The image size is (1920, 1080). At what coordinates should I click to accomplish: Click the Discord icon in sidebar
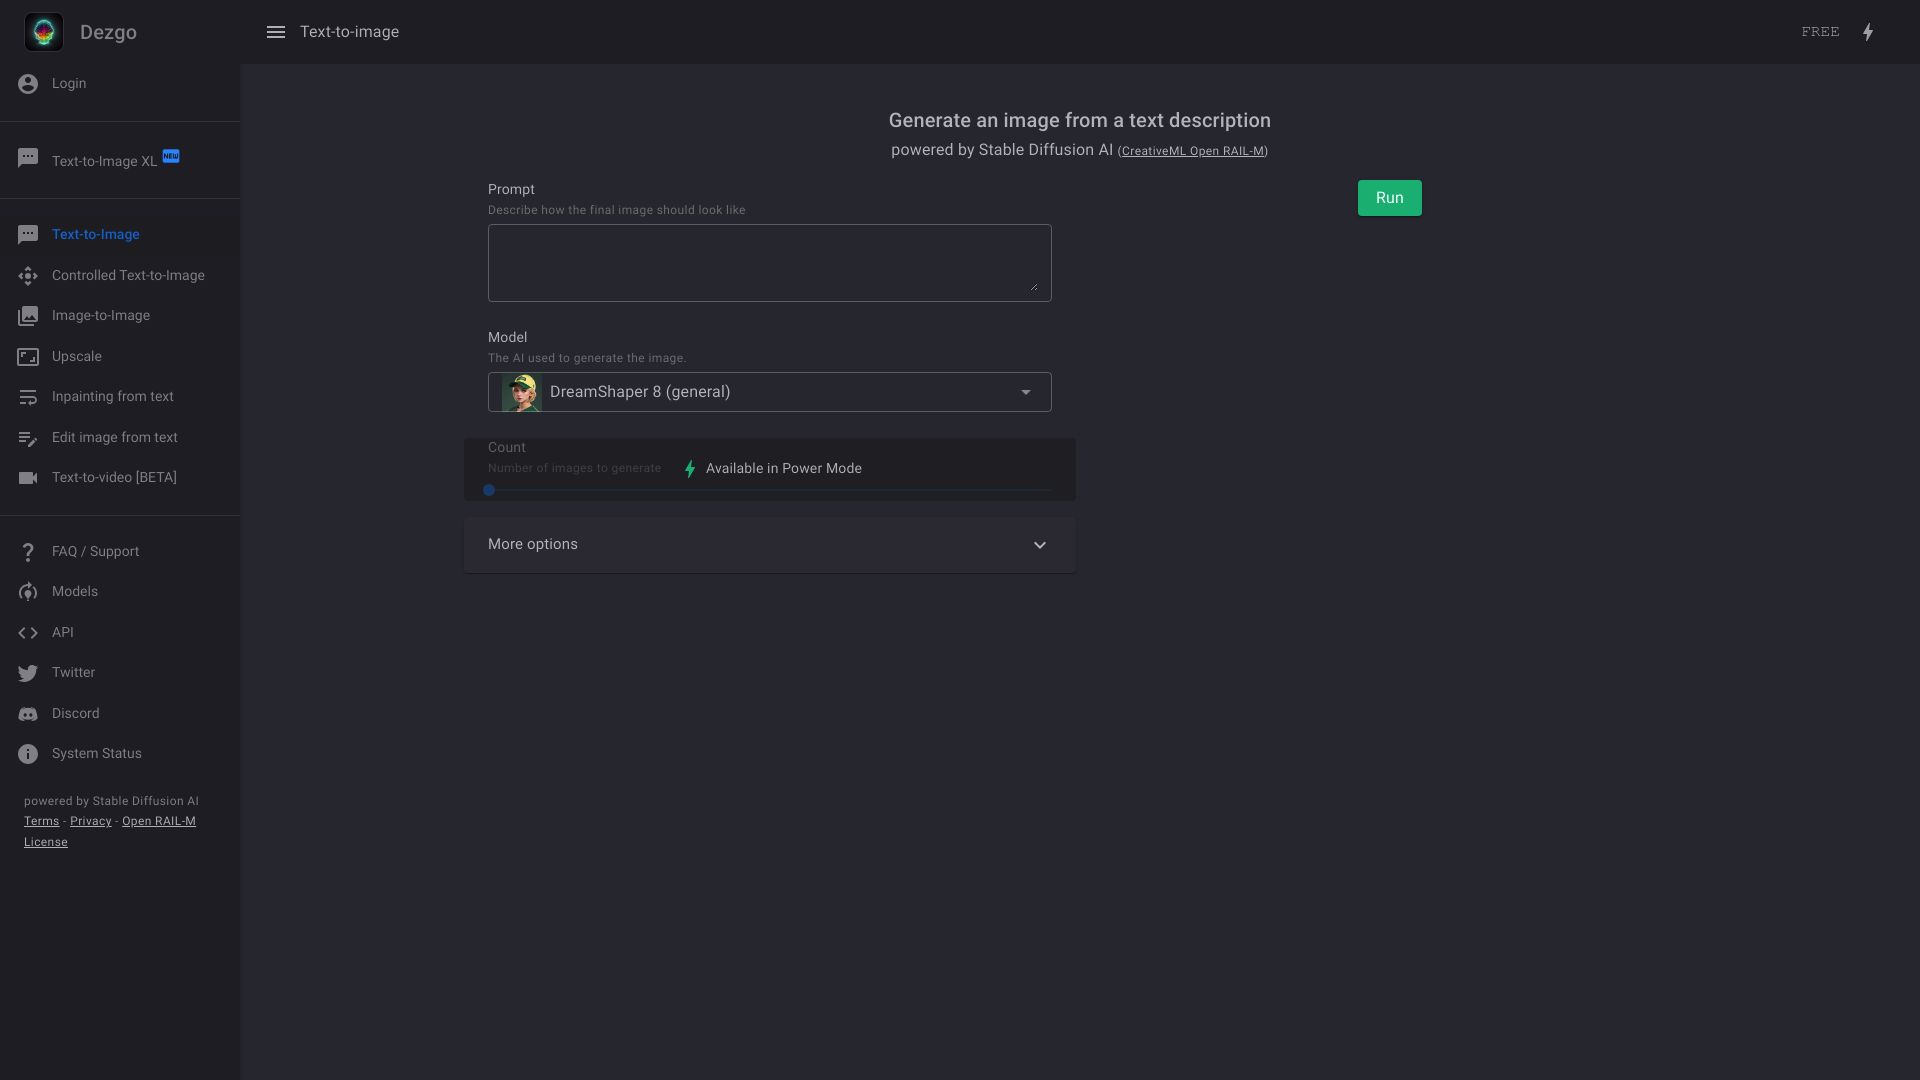pos(28,714)
